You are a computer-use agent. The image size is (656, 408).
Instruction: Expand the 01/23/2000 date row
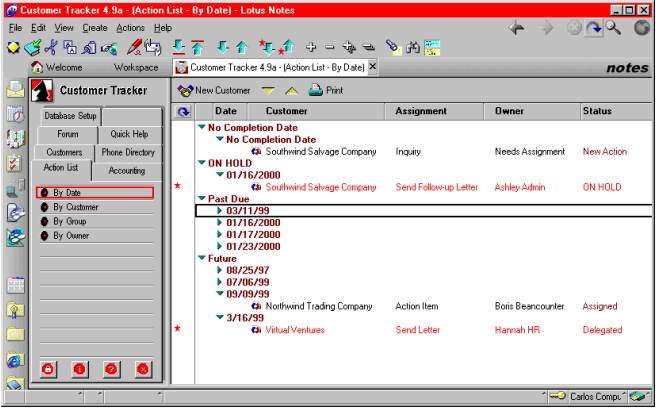coord(219,246)
